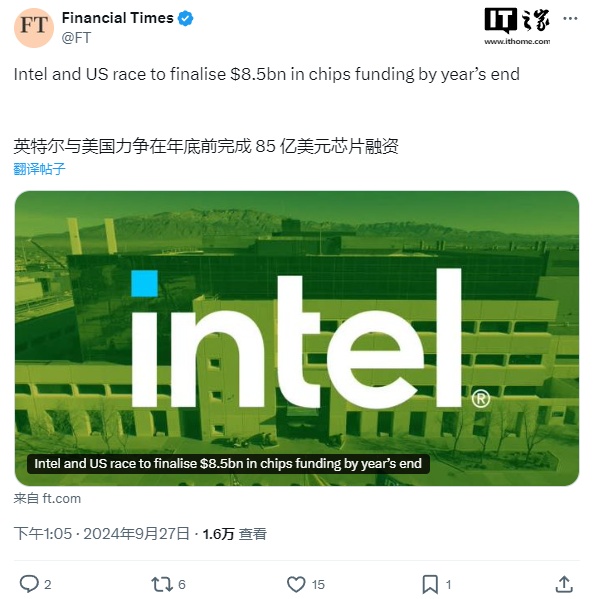Image resolution: width=595 pixels, height=599 pixels.
Task: Open the @FT handle link
Action: [76, 37]
